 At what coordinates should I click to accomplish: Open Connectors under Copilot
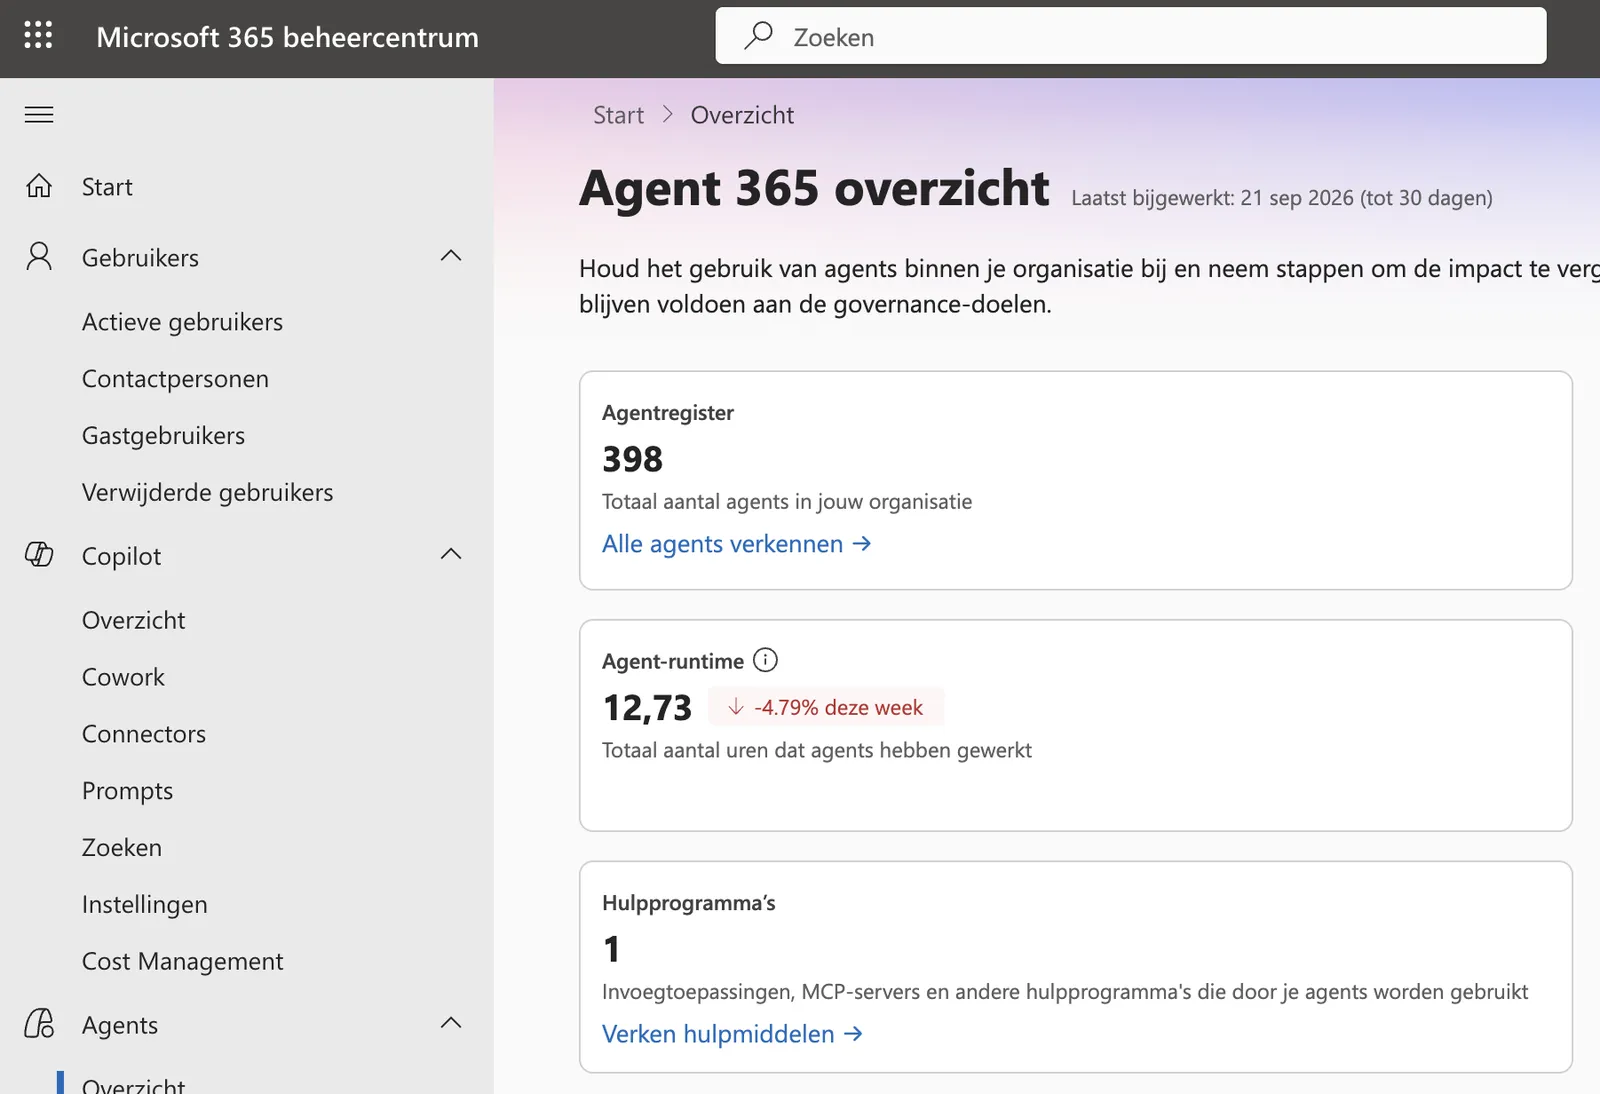[x=143, y=735]
